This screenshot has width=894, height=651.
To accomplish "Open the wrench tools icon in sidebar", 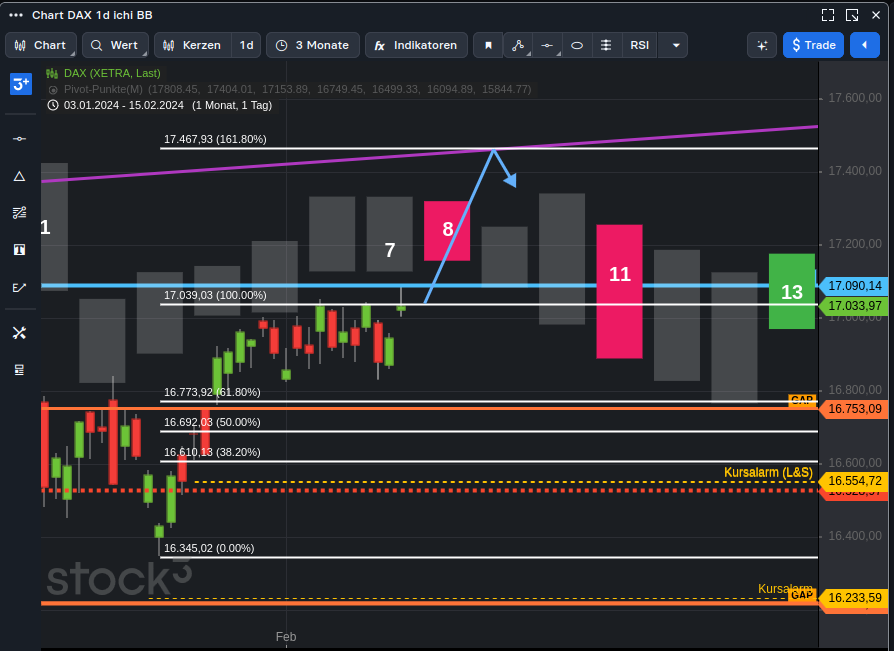I will pyautogui.click(x=19, y=333).
